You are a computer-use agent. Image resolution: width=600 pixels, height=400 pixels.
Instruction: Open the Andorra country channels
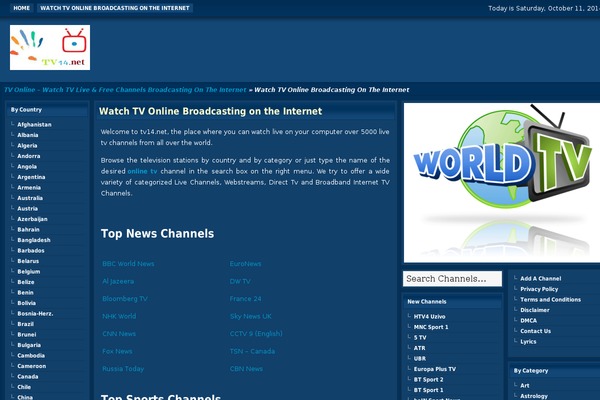pyautogui.click(x=29, y=156)
